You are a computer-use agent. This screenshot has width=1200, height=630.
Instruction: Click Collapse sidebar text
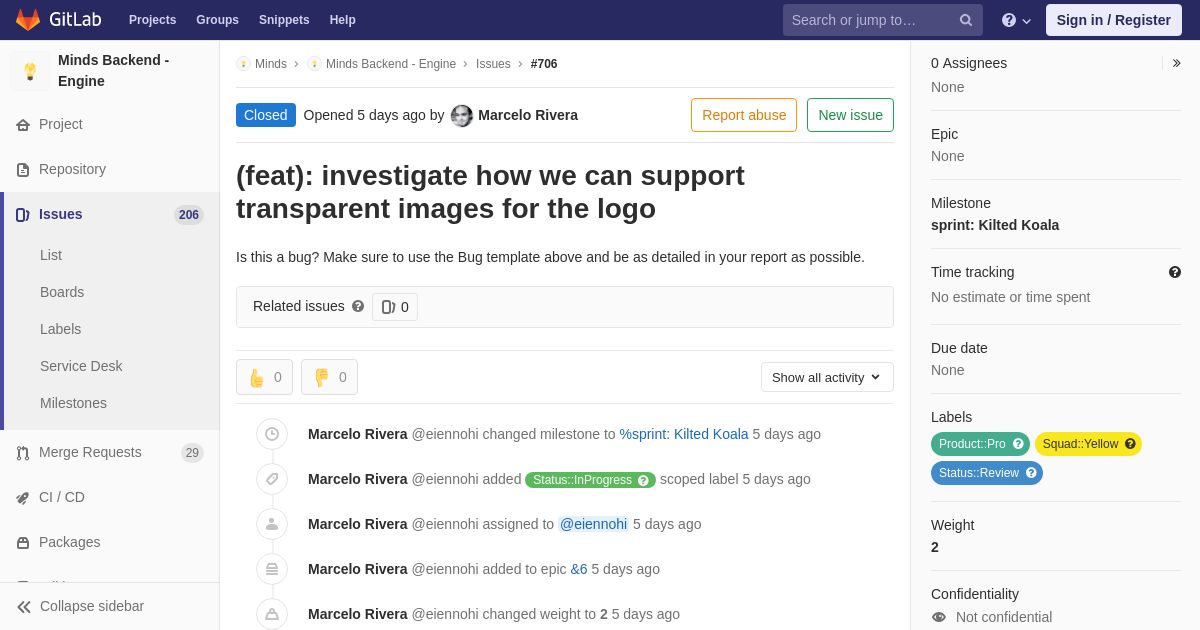click(92, 606)
